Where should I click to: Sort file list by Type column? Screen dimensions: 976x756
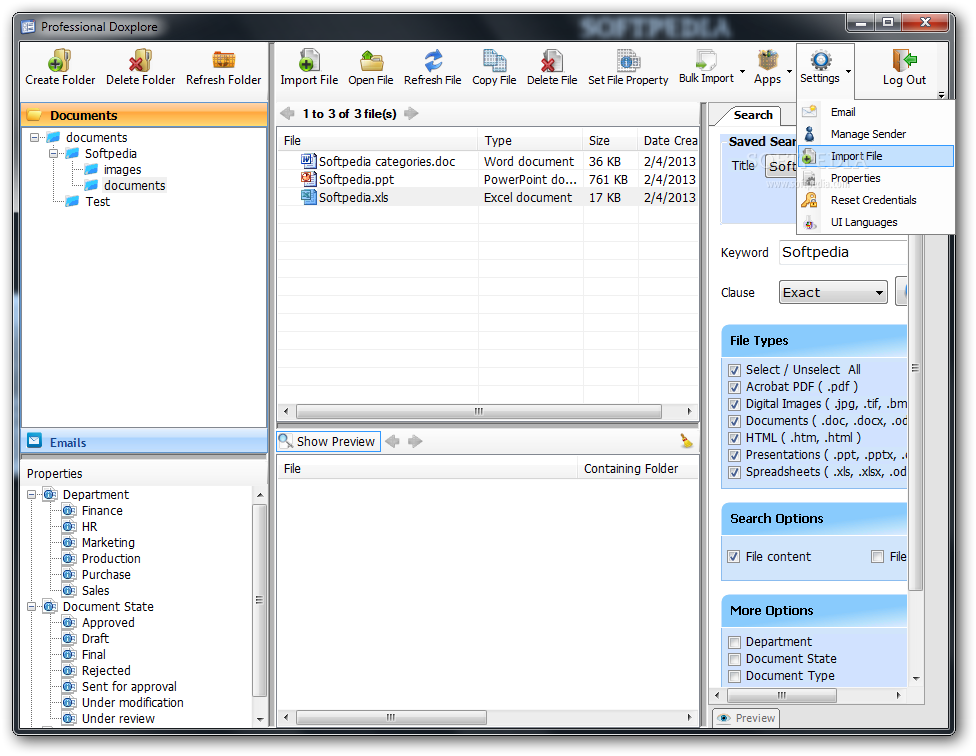tap(530, 141)
